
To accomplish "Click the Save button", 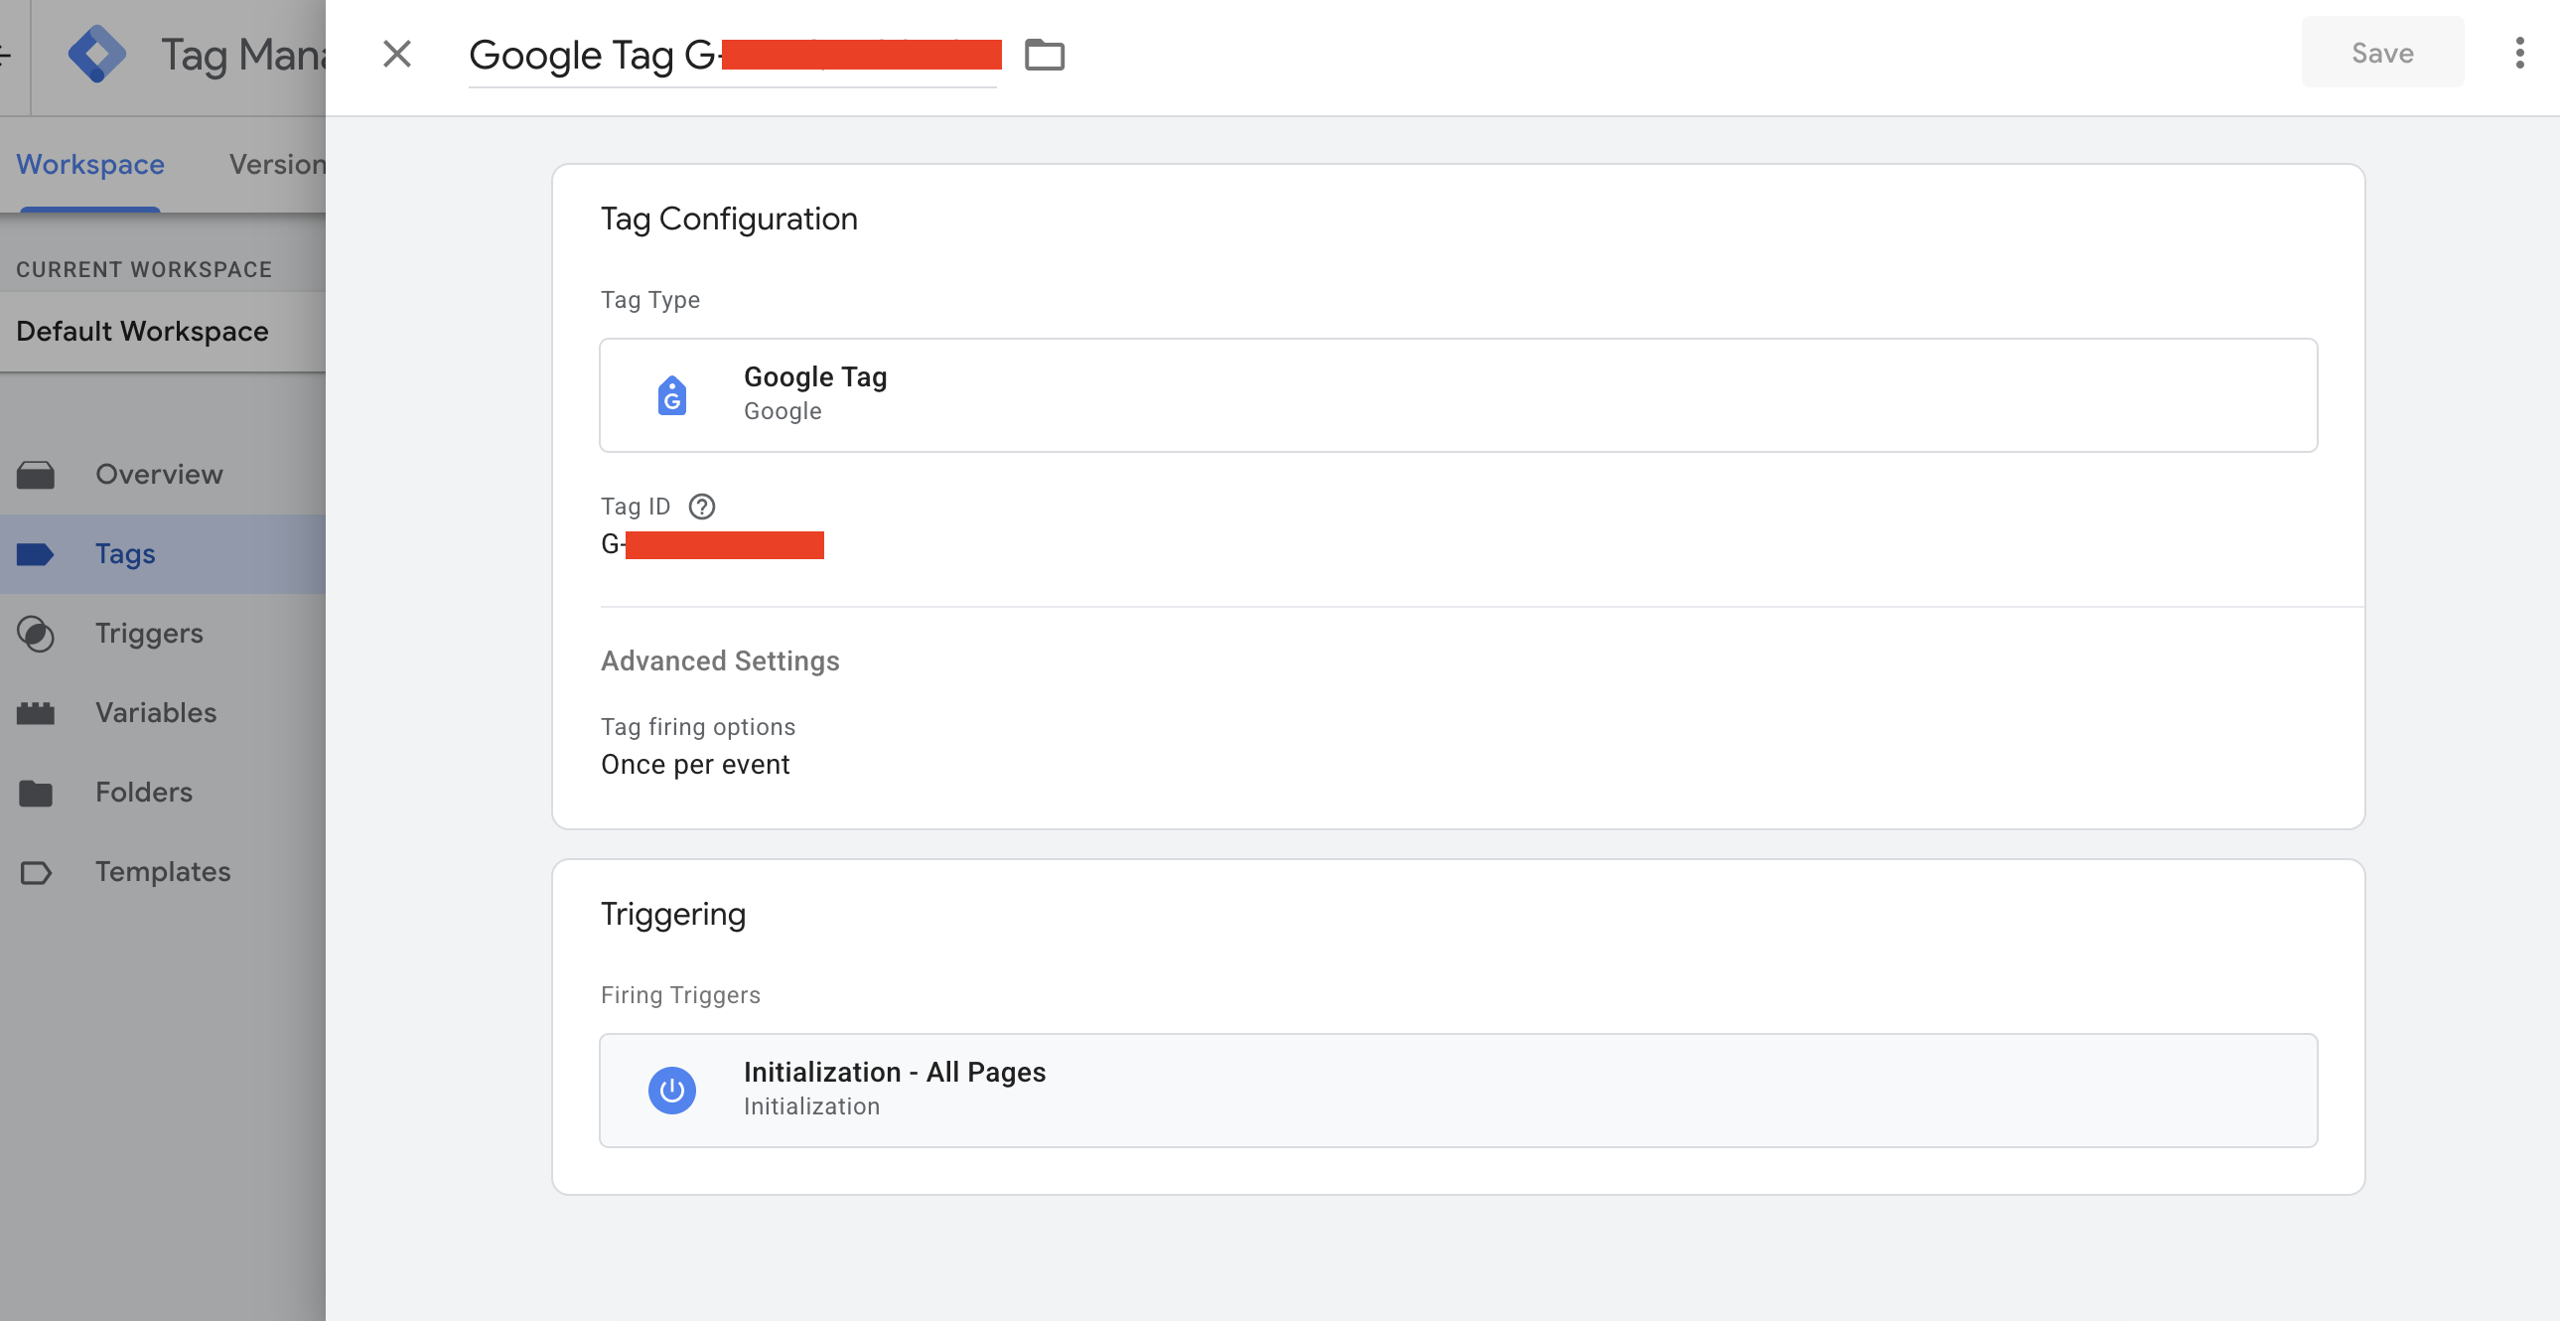I will pyautogui.click(x=2382, y=52).
